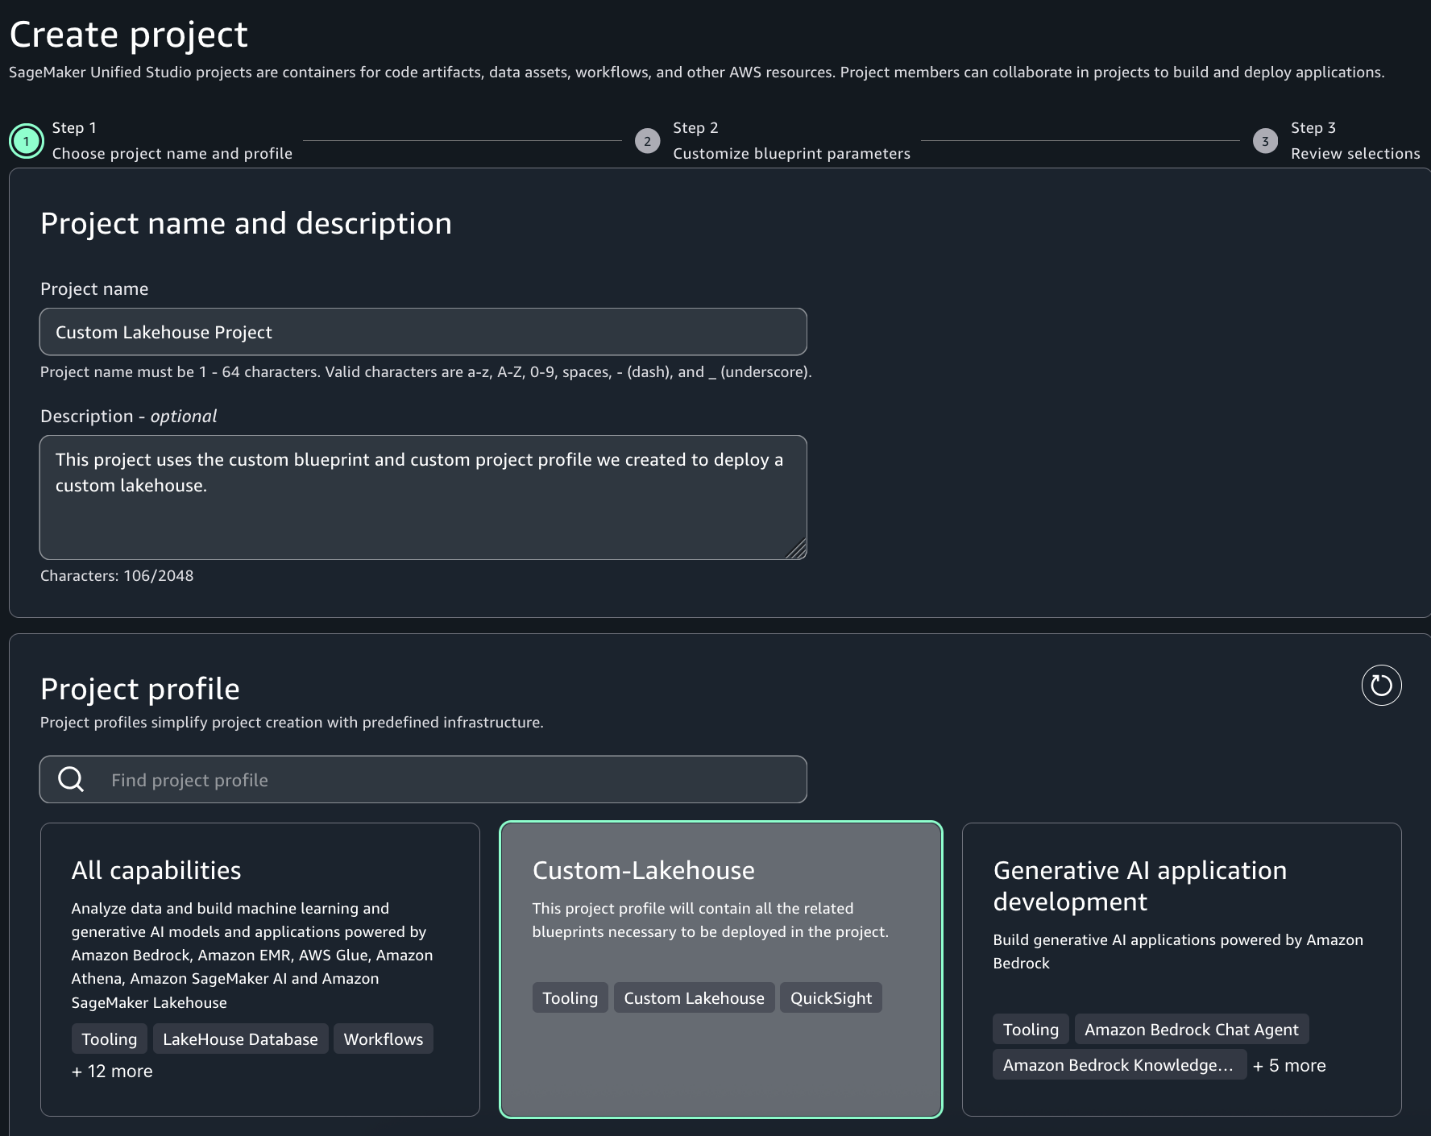Click the Project name input field

coord(423,332)
